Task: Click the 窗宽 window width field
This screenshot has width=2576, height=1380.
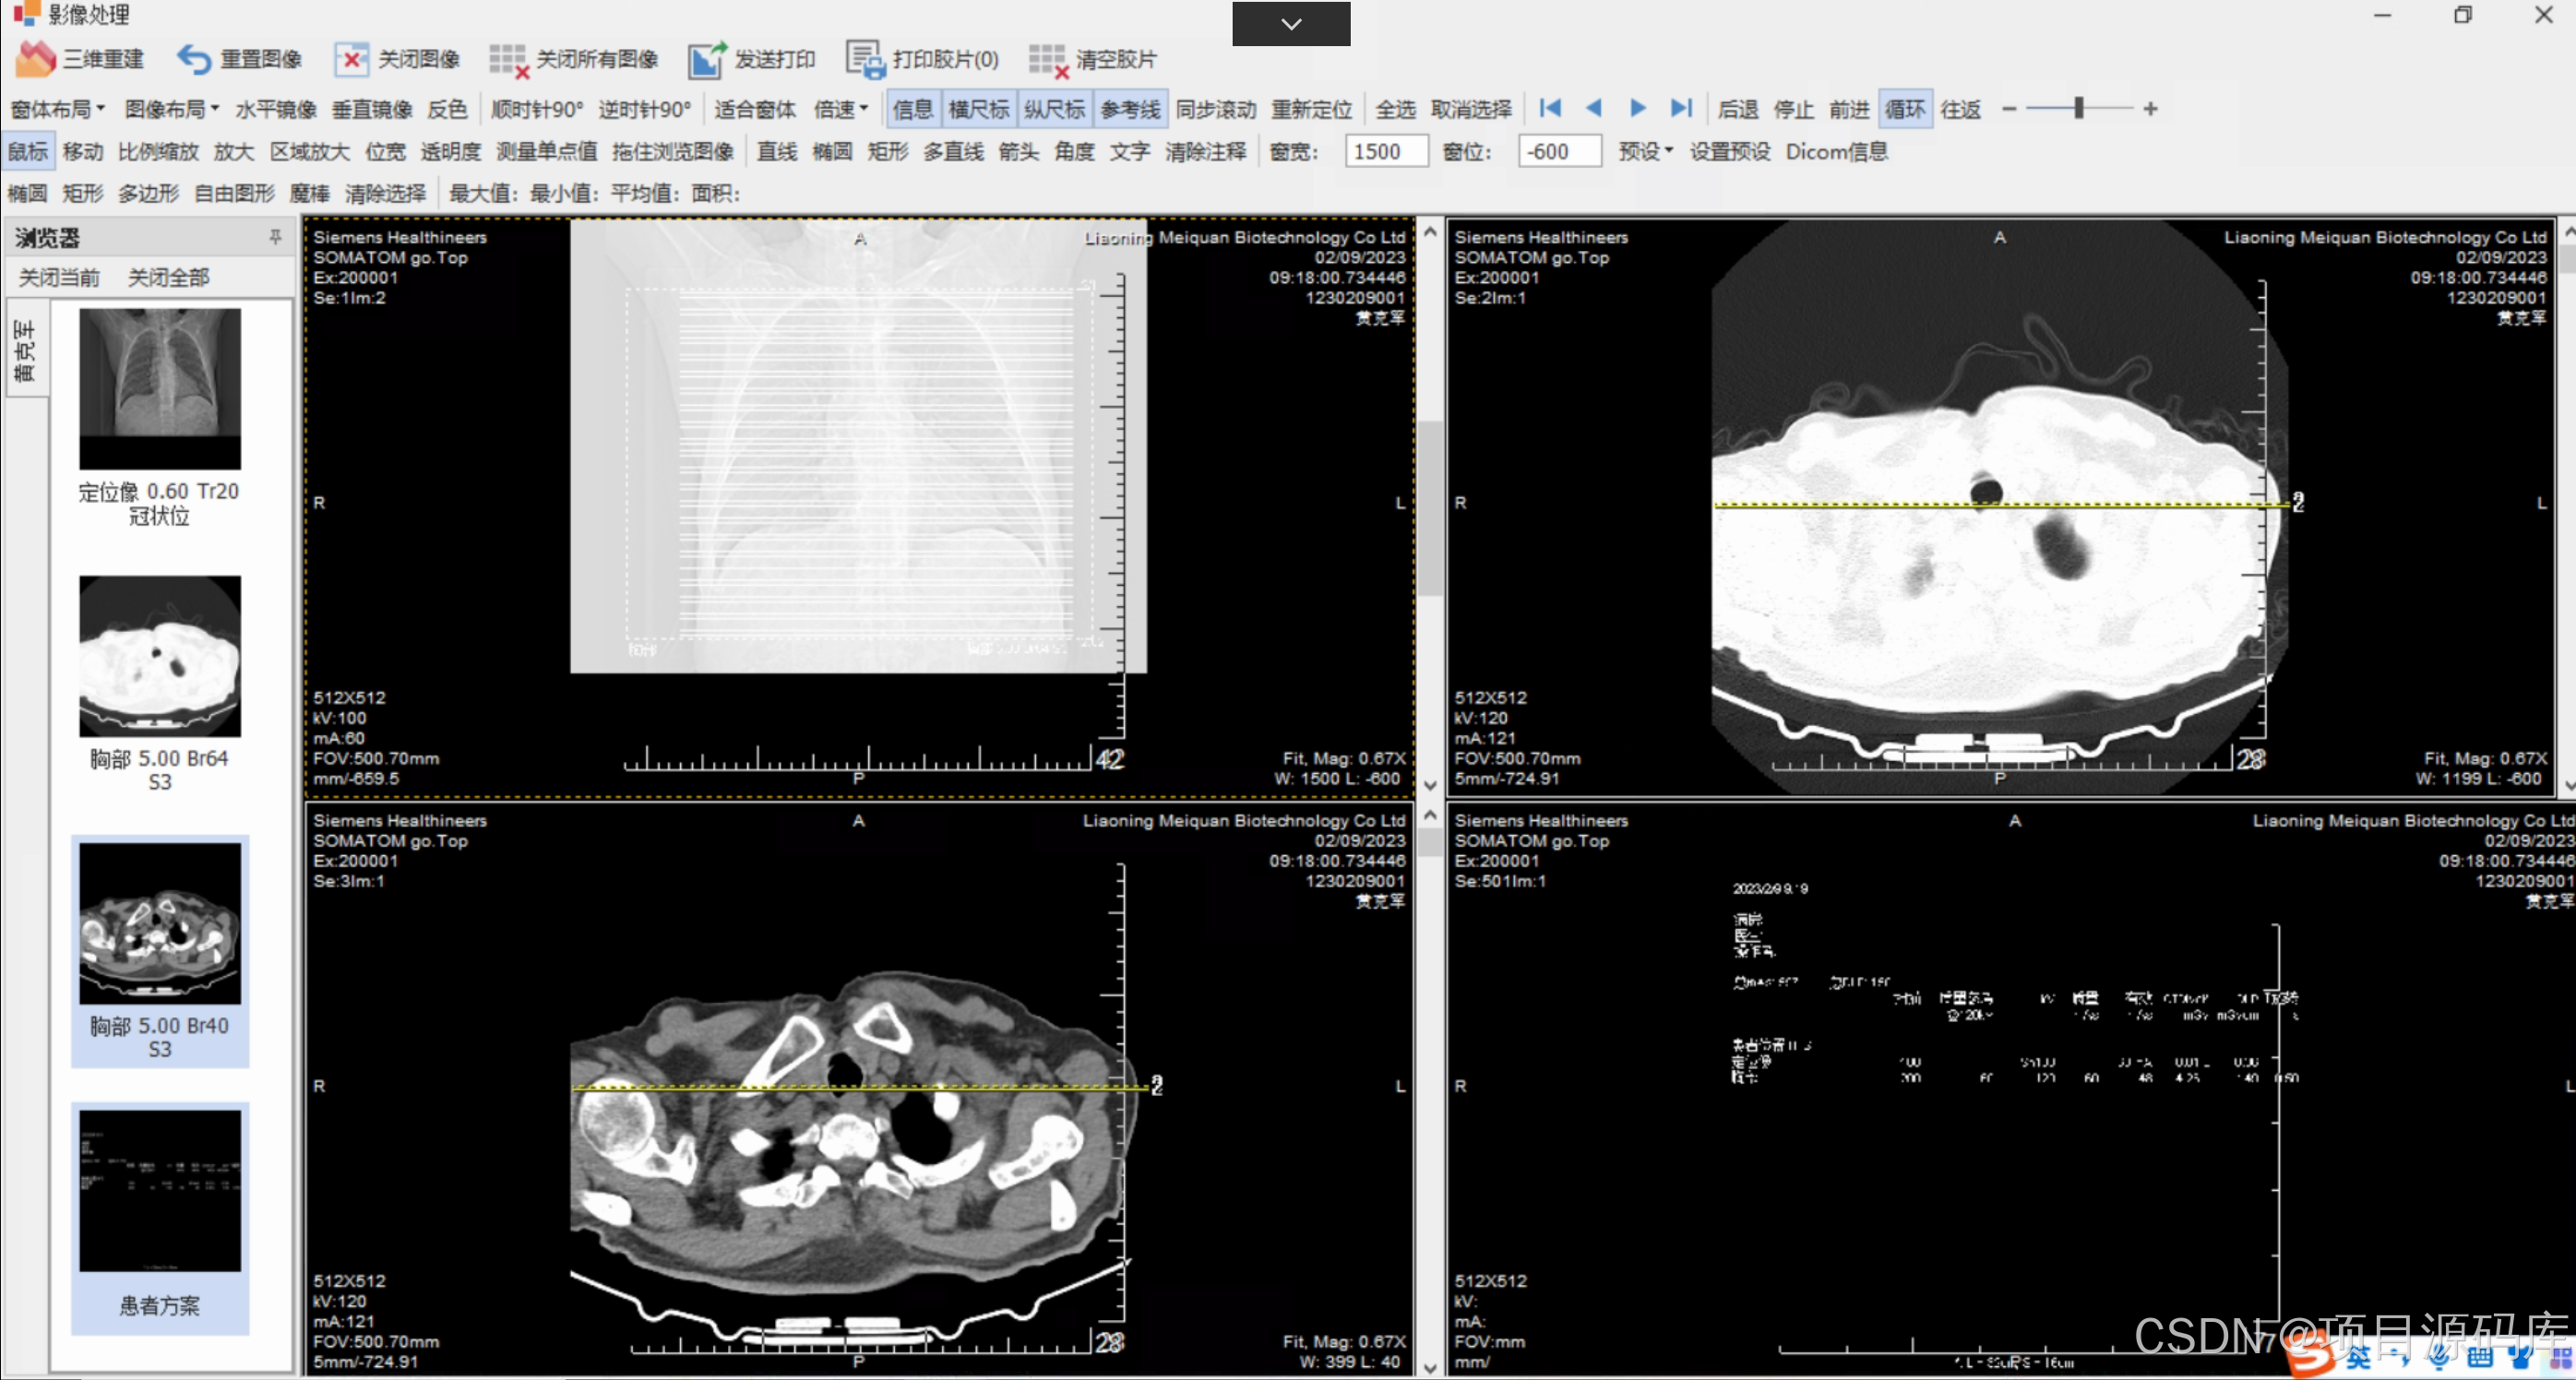Action: (x=1386, y=151)
